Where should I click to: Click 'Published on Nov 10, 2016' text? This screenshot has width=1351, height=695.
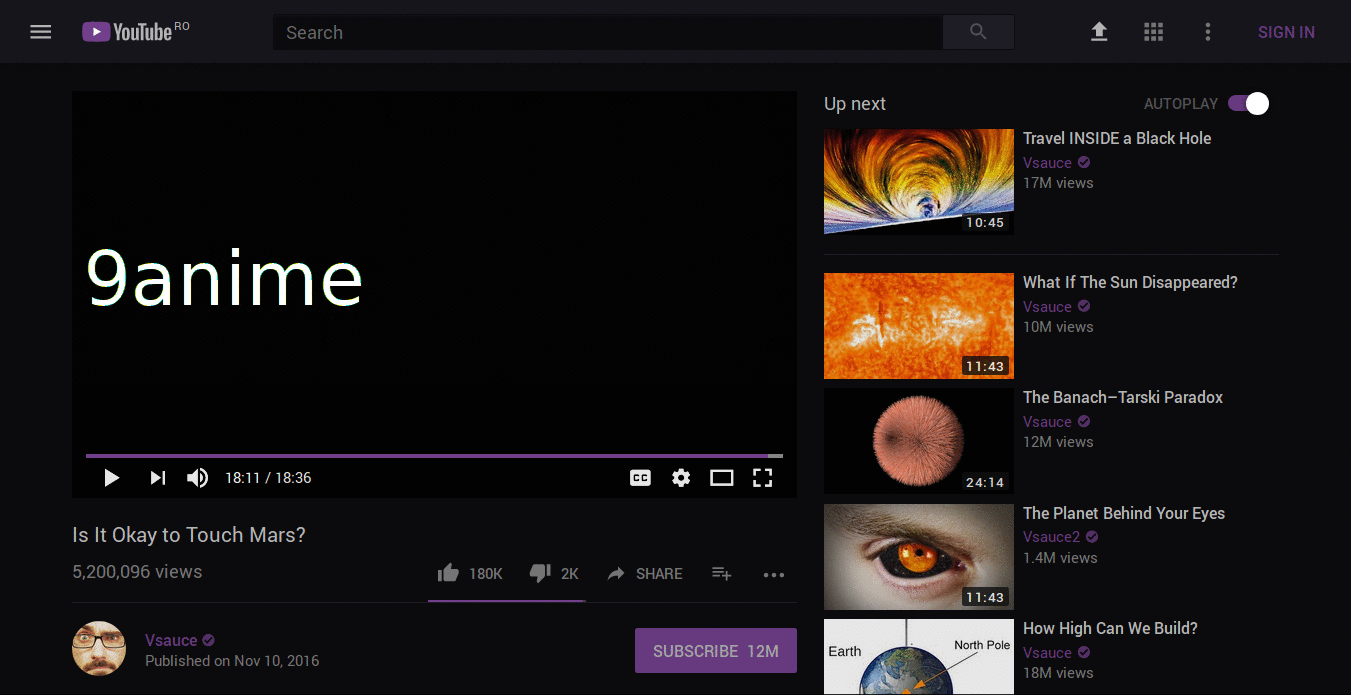pyautogui.click(x=232, y=661)
